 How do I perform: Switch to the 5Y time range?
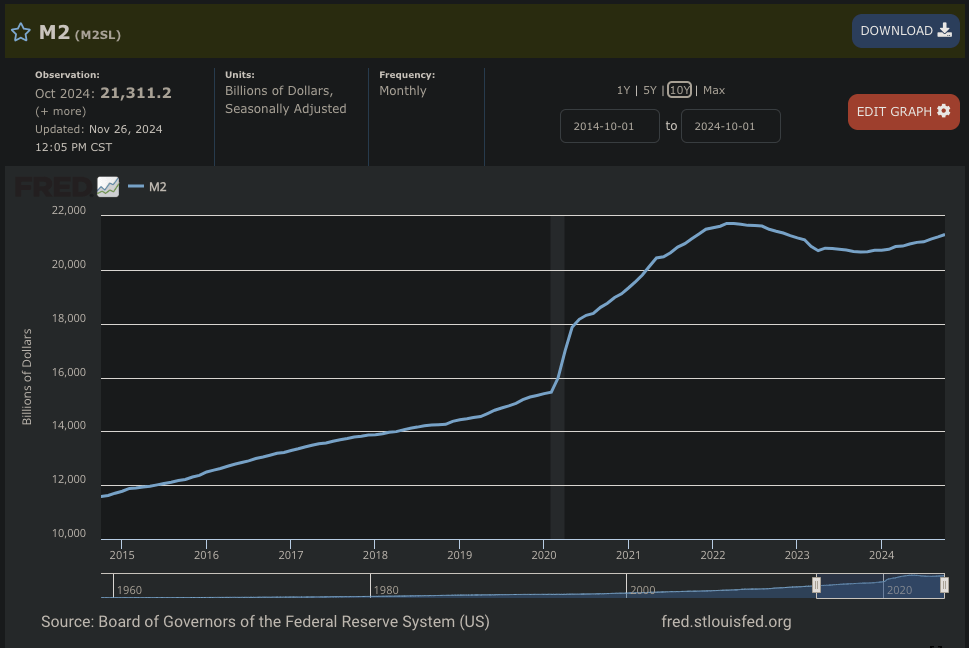(650, 90)
